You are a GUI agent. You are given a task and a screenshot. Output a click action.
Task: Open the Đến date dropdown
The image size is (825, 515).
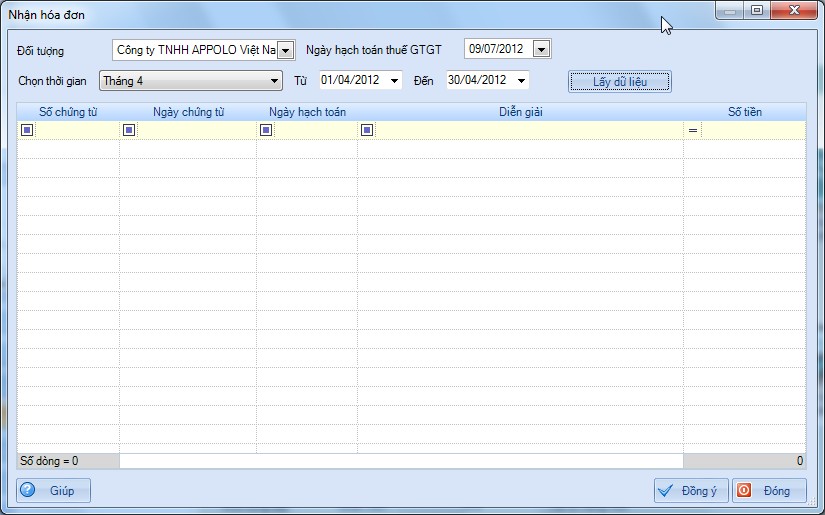[x=521, y=80]
